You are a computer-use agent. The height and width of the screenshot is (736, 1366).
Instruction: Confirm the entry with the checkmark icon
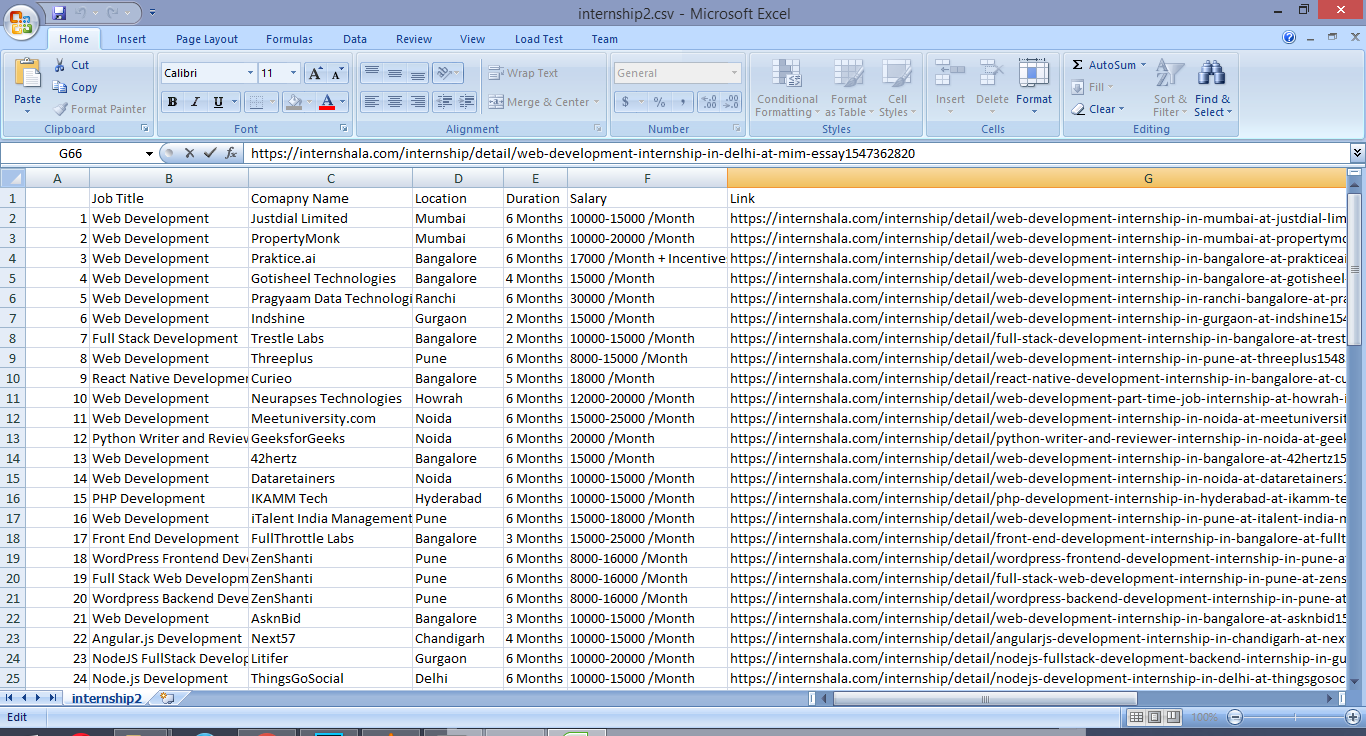click(x=209, y=153)
